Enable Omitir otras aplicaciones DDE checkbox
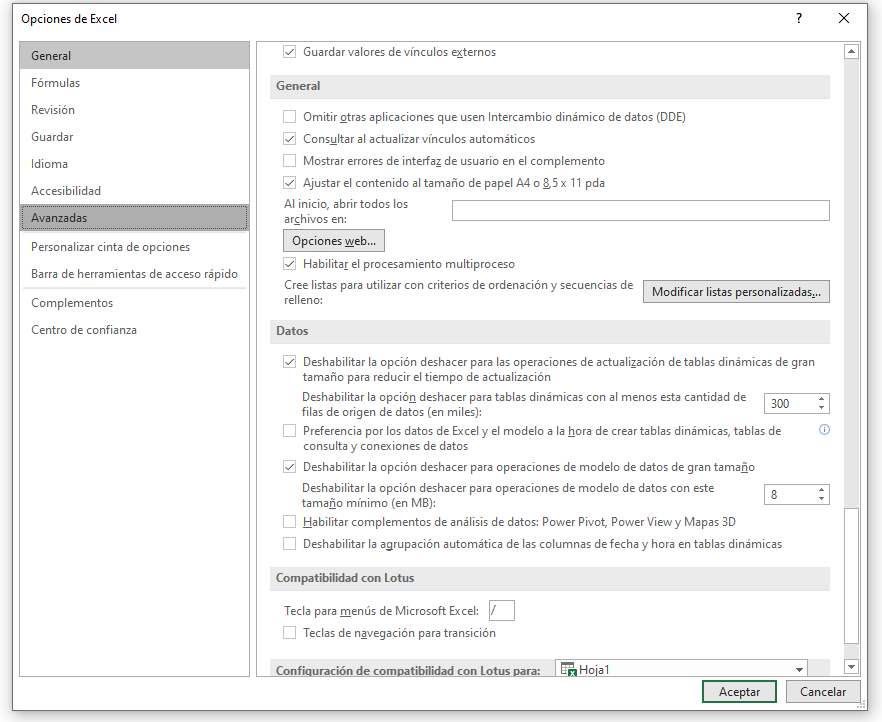The image size is (882, 722). (x=289, y=117)
